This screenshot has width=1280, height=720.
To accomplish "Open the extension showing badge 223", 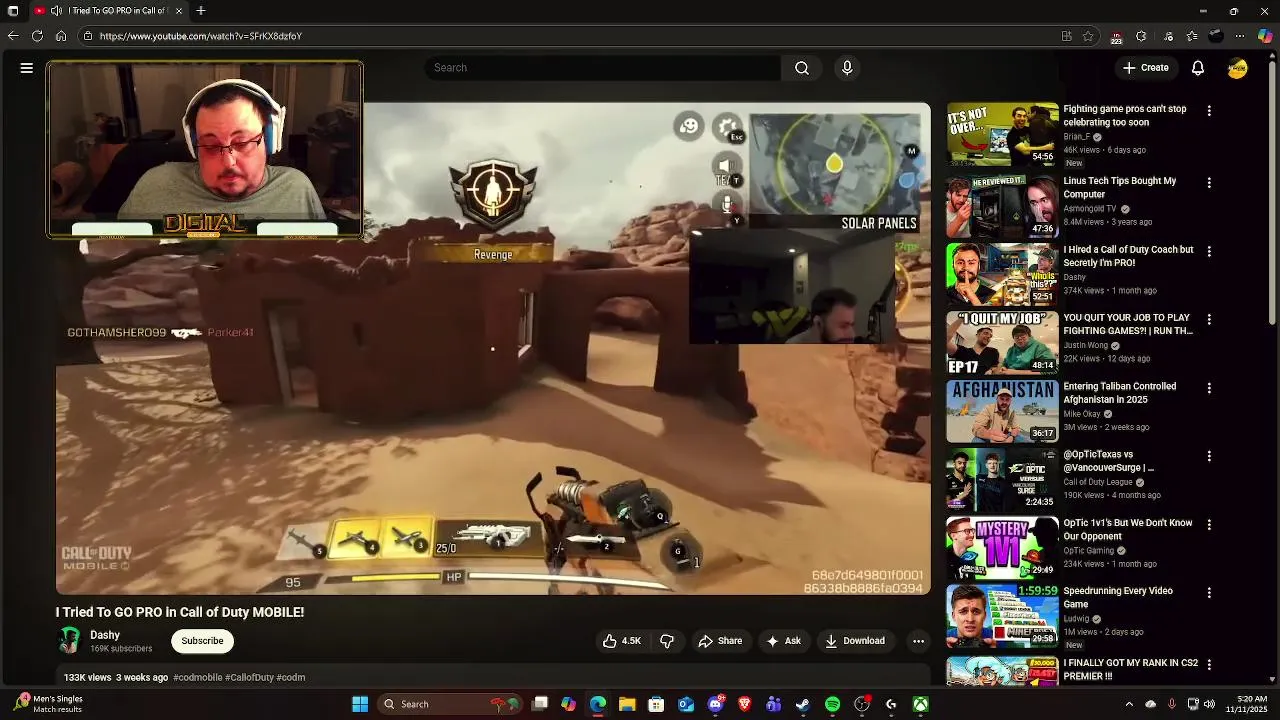I will point(1117,37).
